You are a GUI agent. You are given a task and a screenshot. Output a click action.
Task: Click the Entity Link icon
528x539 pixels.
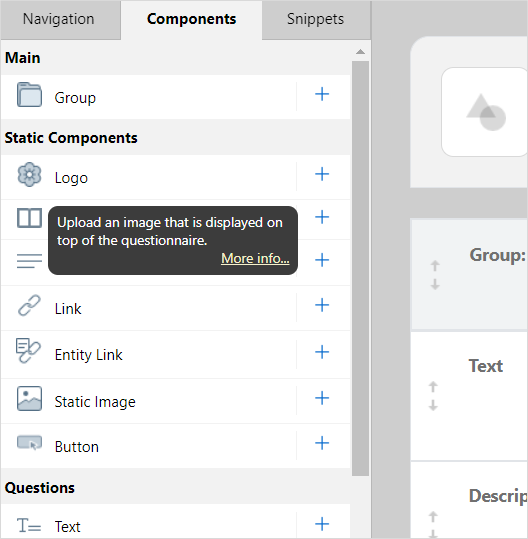coord(28,351)
